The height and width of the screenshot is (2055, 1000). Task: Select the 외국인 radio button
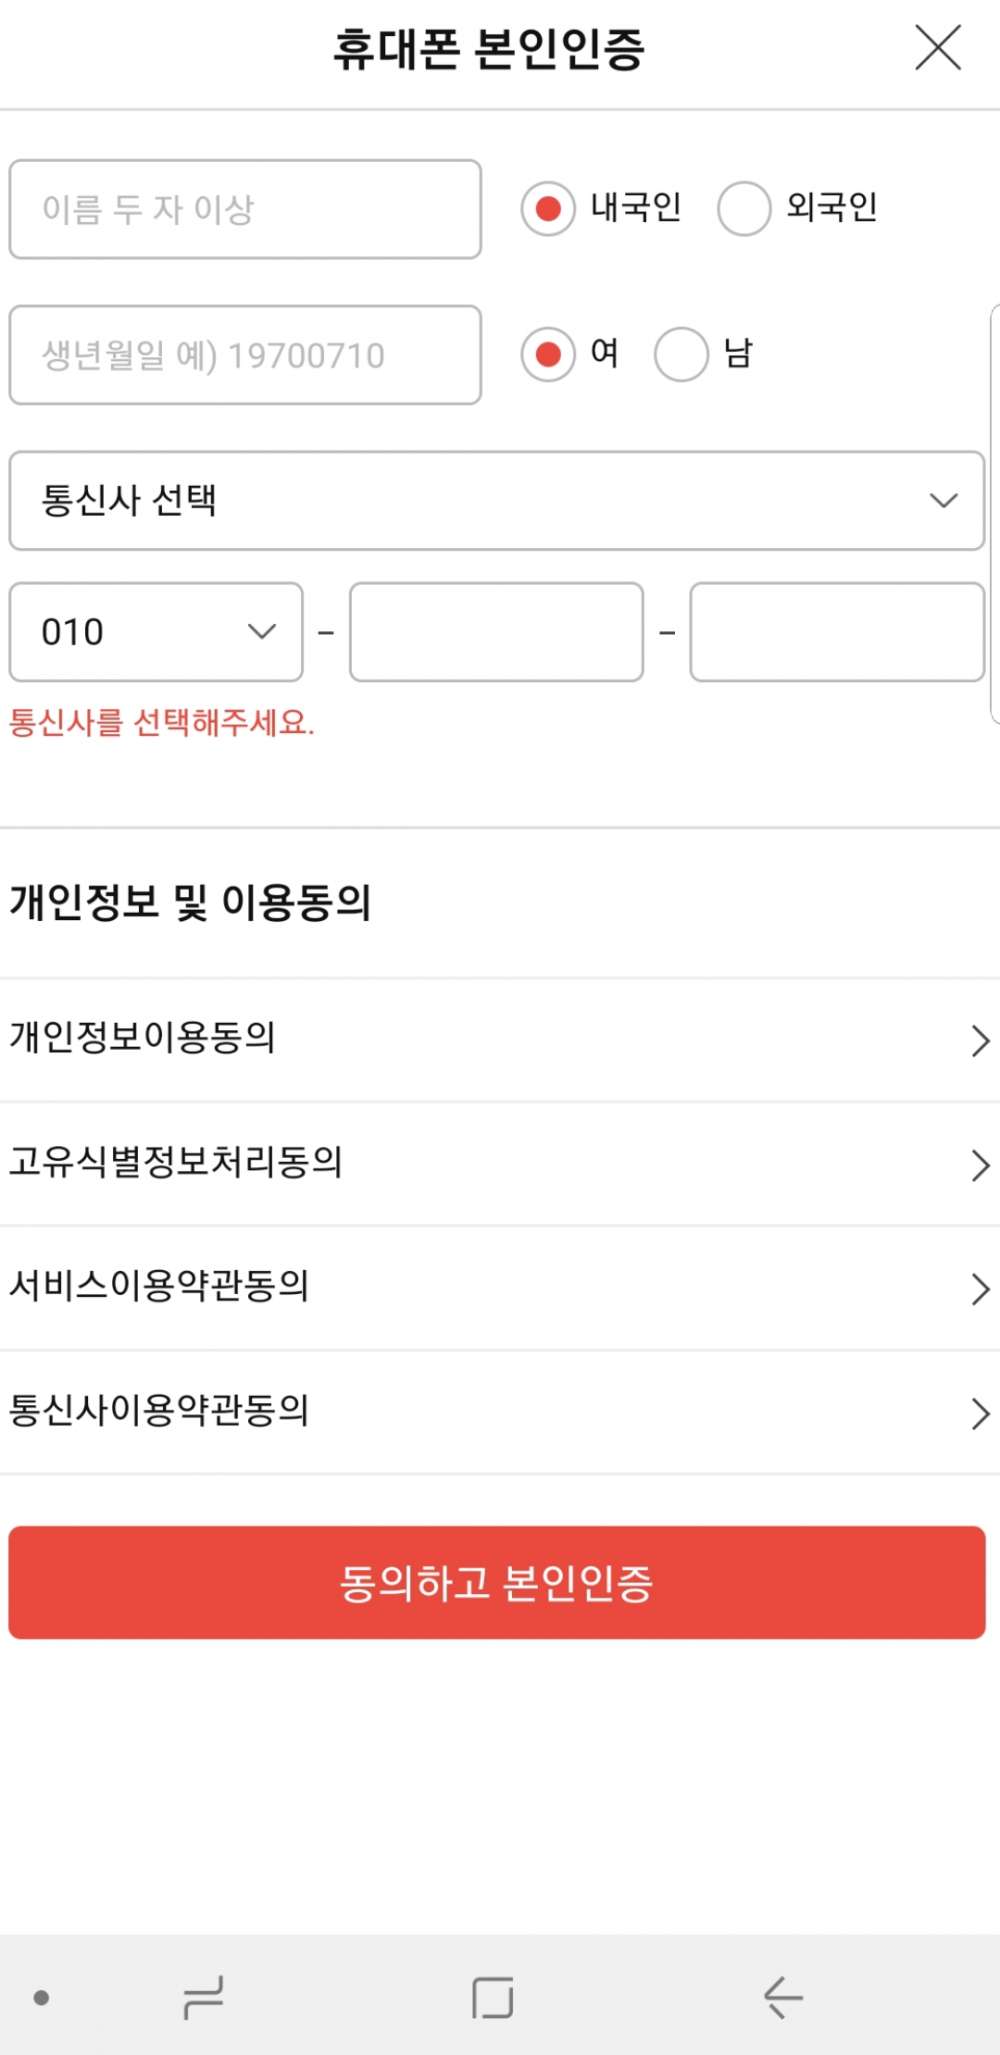pos(744,208)
